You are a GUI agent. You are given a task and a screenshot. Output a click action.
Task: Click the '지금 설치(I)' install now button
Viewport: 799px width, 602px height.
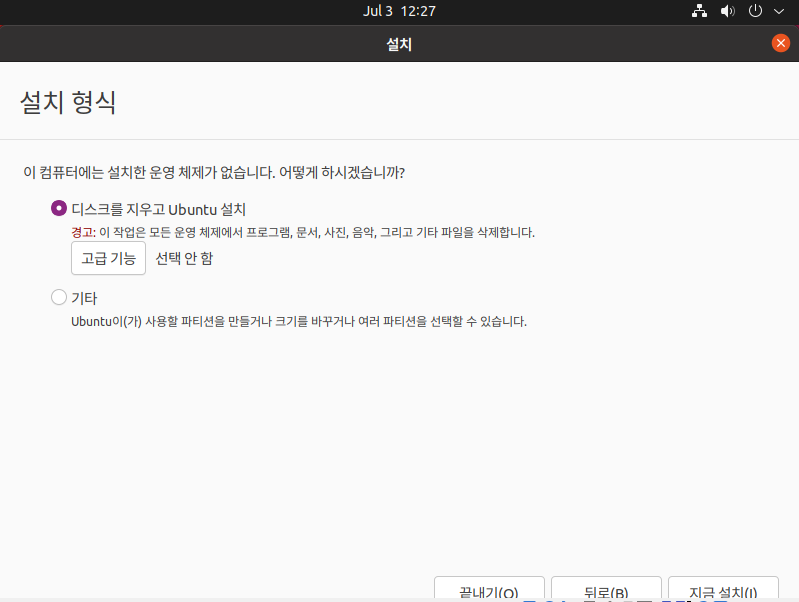coord(723,589)
